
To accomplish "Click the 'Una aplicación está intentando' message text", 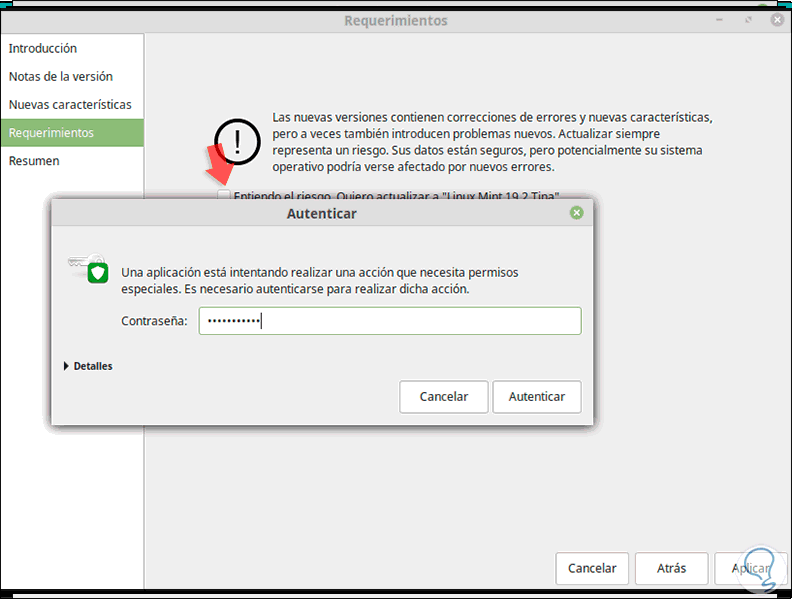I will [x=320, y=280].
